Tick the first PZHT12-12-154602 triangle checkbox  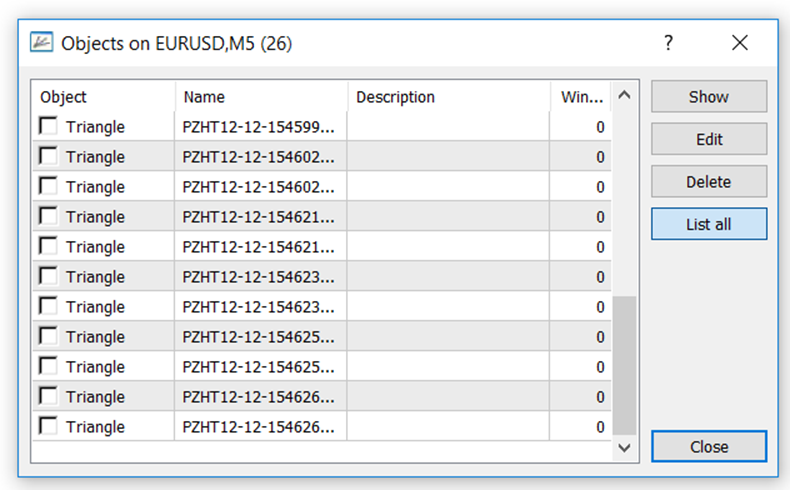point(48,156)
